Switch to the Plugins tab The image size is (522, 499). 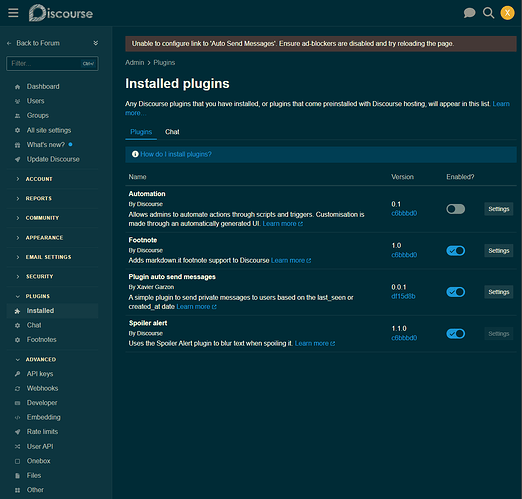[x=141, y=132]
